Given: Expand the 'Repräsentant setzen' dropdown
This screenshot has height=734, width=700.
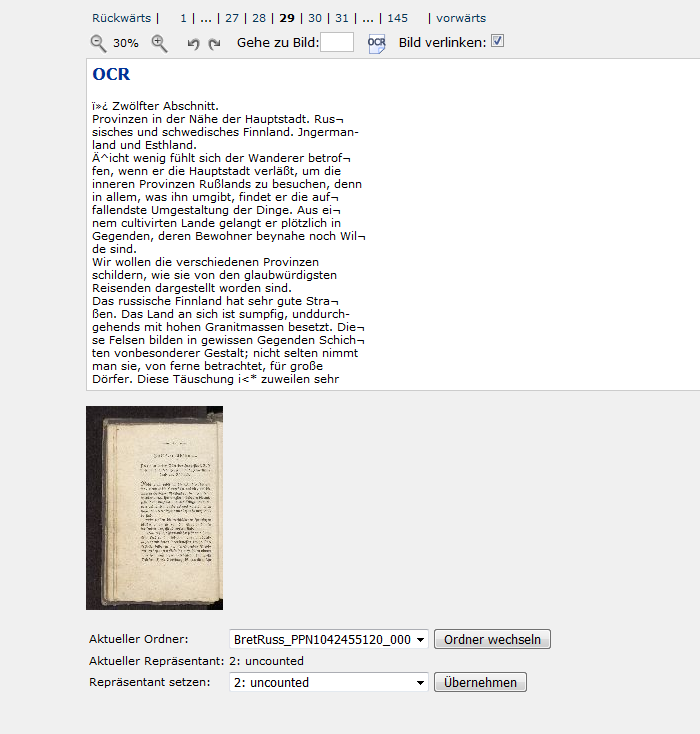Looking at the screenshot, I should (x=328, y=682).
